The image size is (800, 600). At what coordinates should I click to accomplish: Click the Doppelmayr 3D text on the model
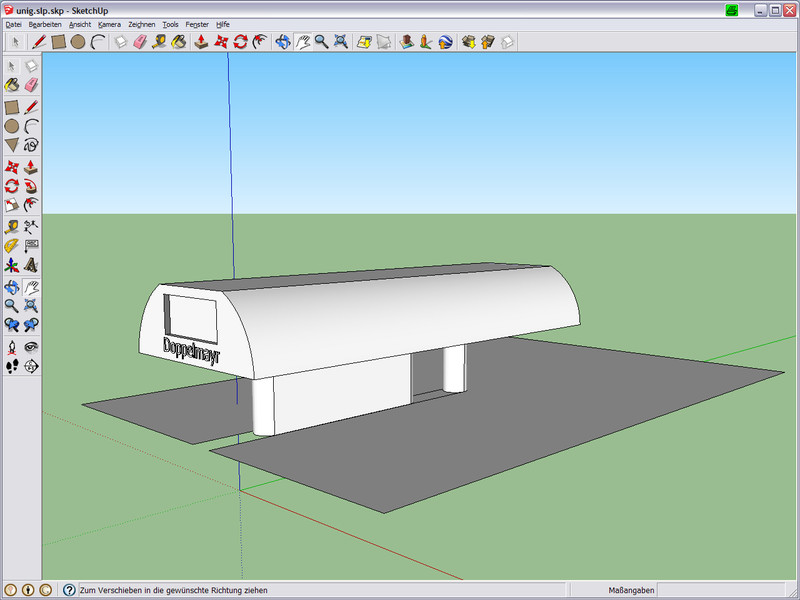tap(191, 351)
